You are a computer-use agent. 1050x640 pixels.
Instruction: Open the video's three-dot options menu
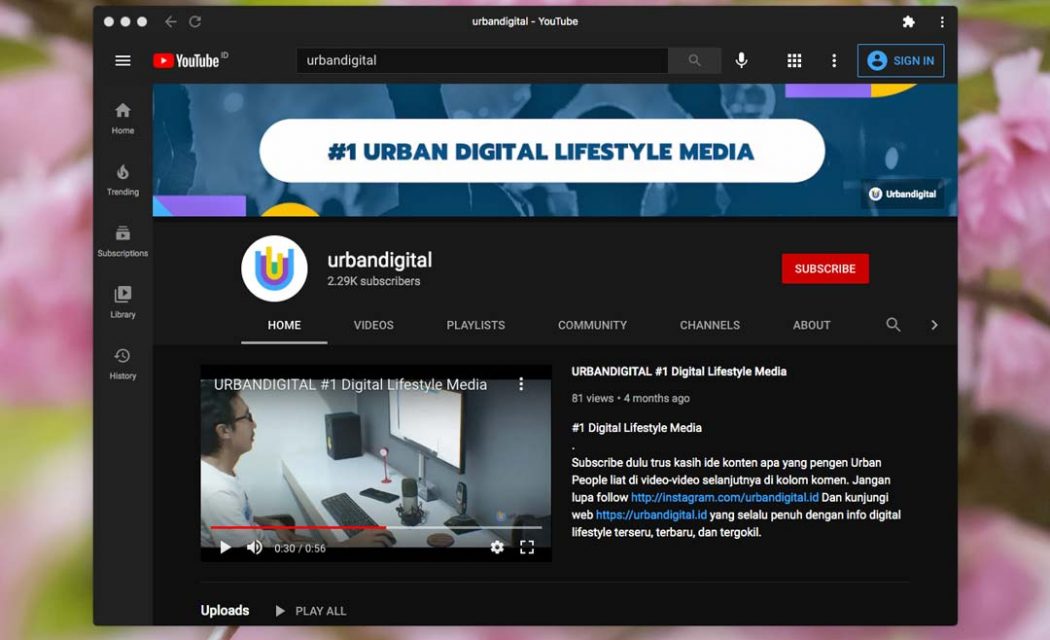click(519, 384)
